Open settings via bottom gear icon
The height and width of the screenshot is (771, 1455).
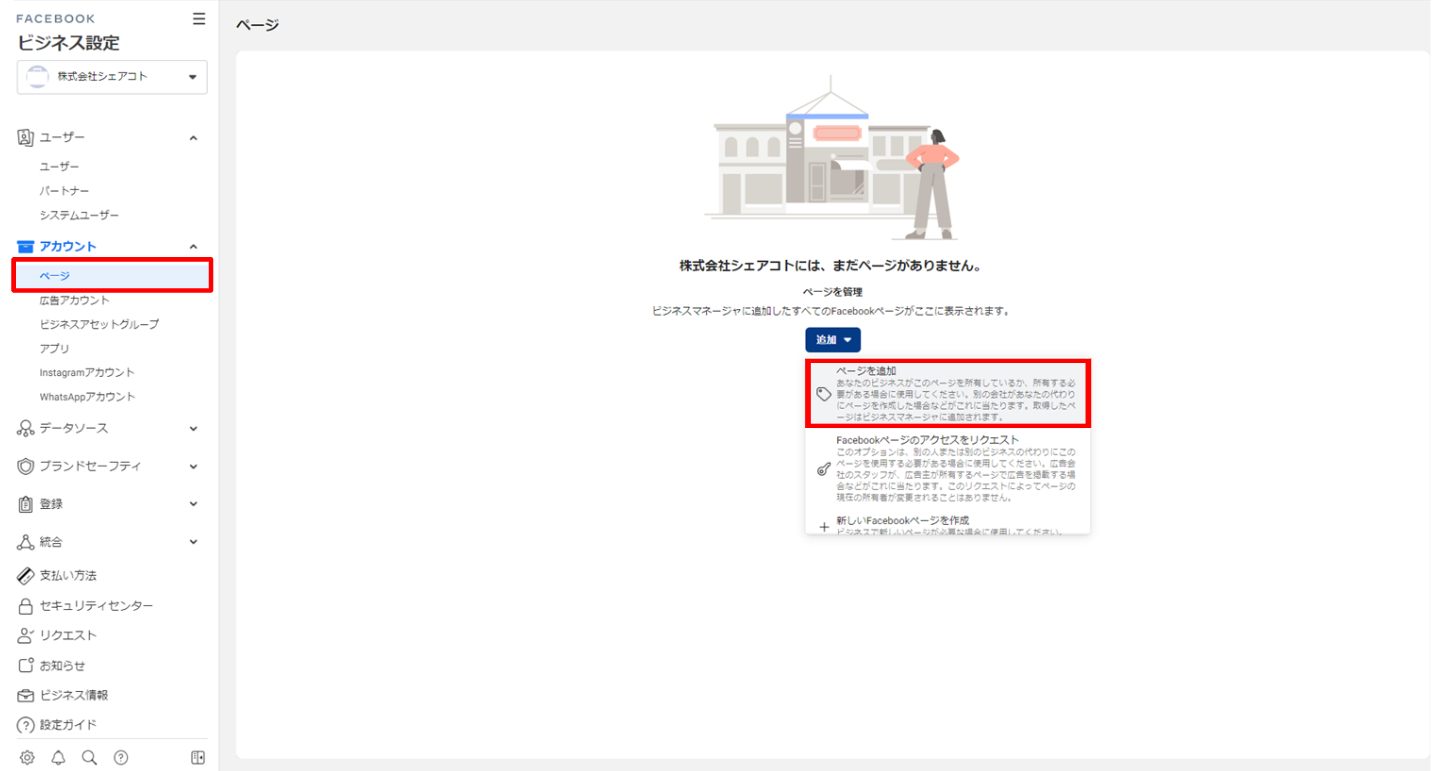(27, 758)
